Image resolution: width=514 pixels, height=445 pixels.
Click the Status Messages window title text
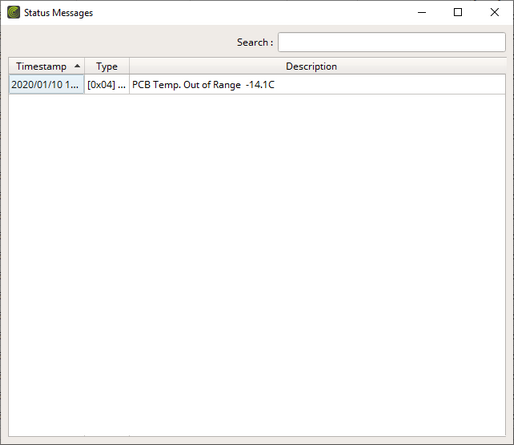58,13
